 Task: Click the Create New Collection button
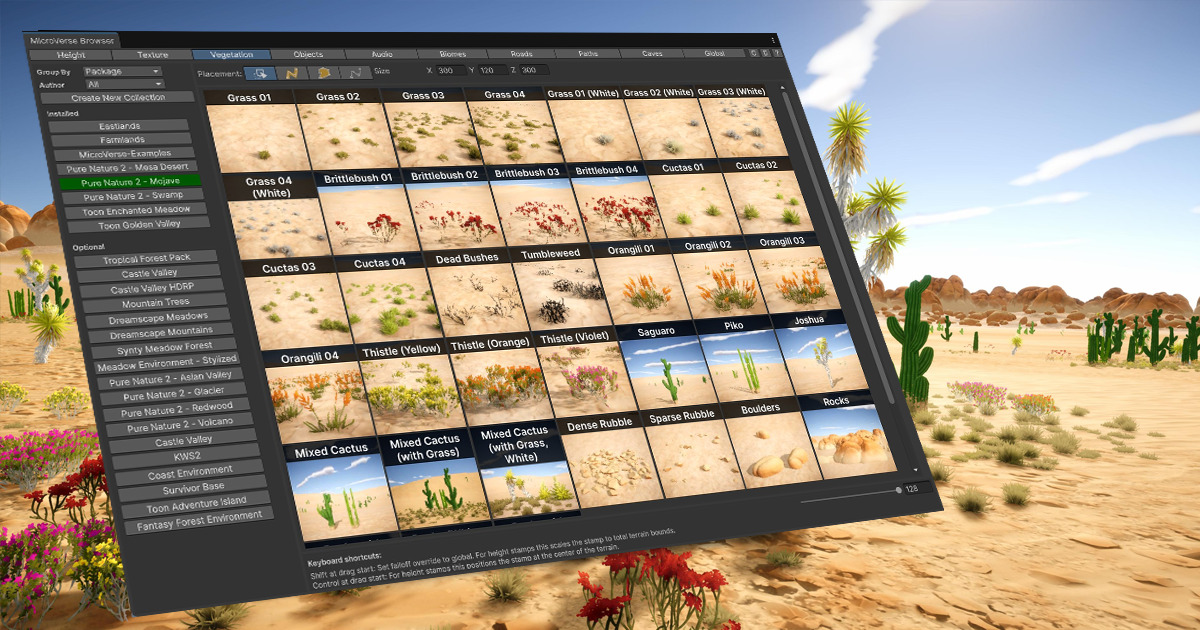117,98
